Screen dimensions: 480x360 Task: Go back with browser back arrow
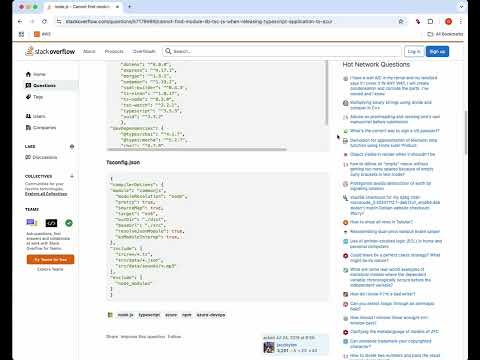pos(20,21)
